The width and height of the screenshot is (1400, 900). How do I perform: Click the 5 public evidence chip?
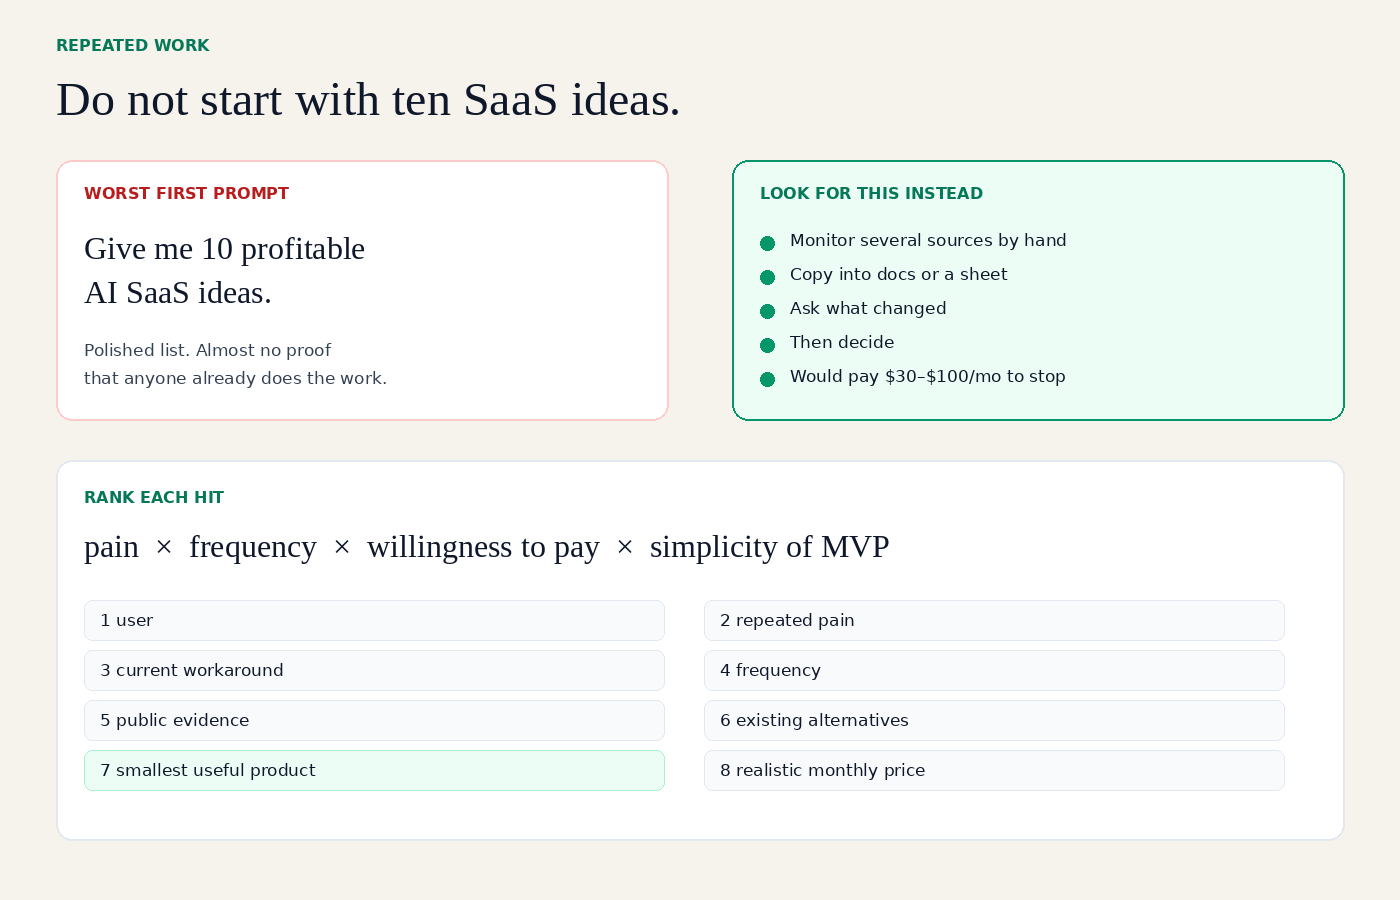(x=374, y=720)
